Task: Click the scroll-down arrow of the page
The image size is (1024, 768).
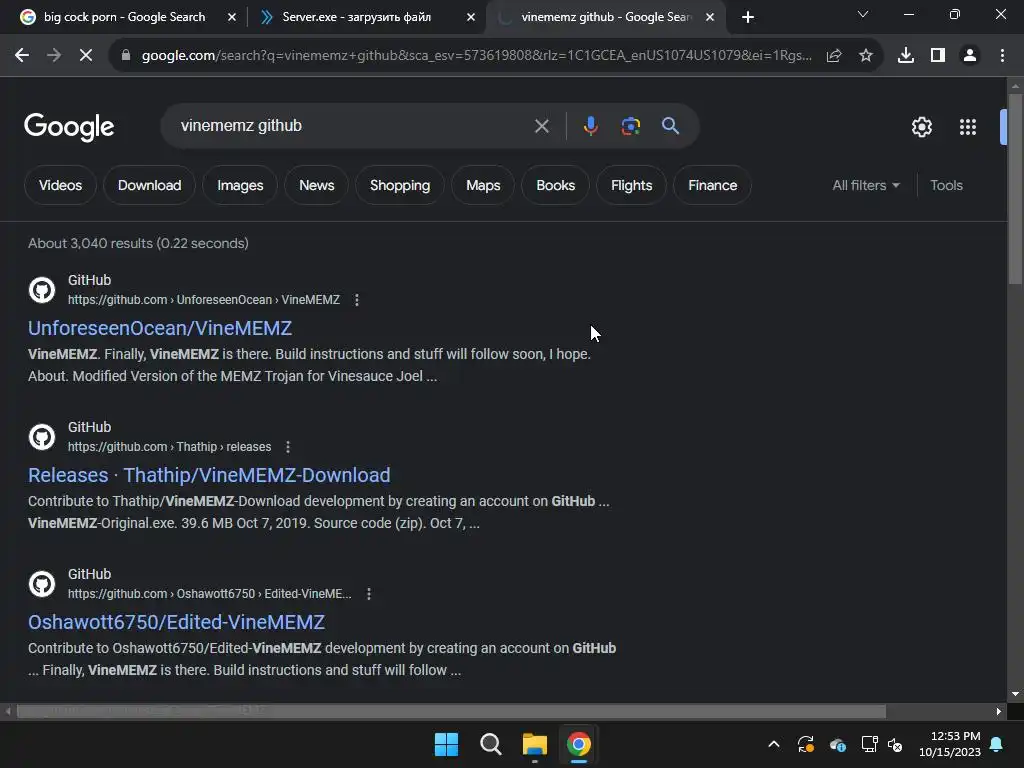Action: click(1016, 694)
